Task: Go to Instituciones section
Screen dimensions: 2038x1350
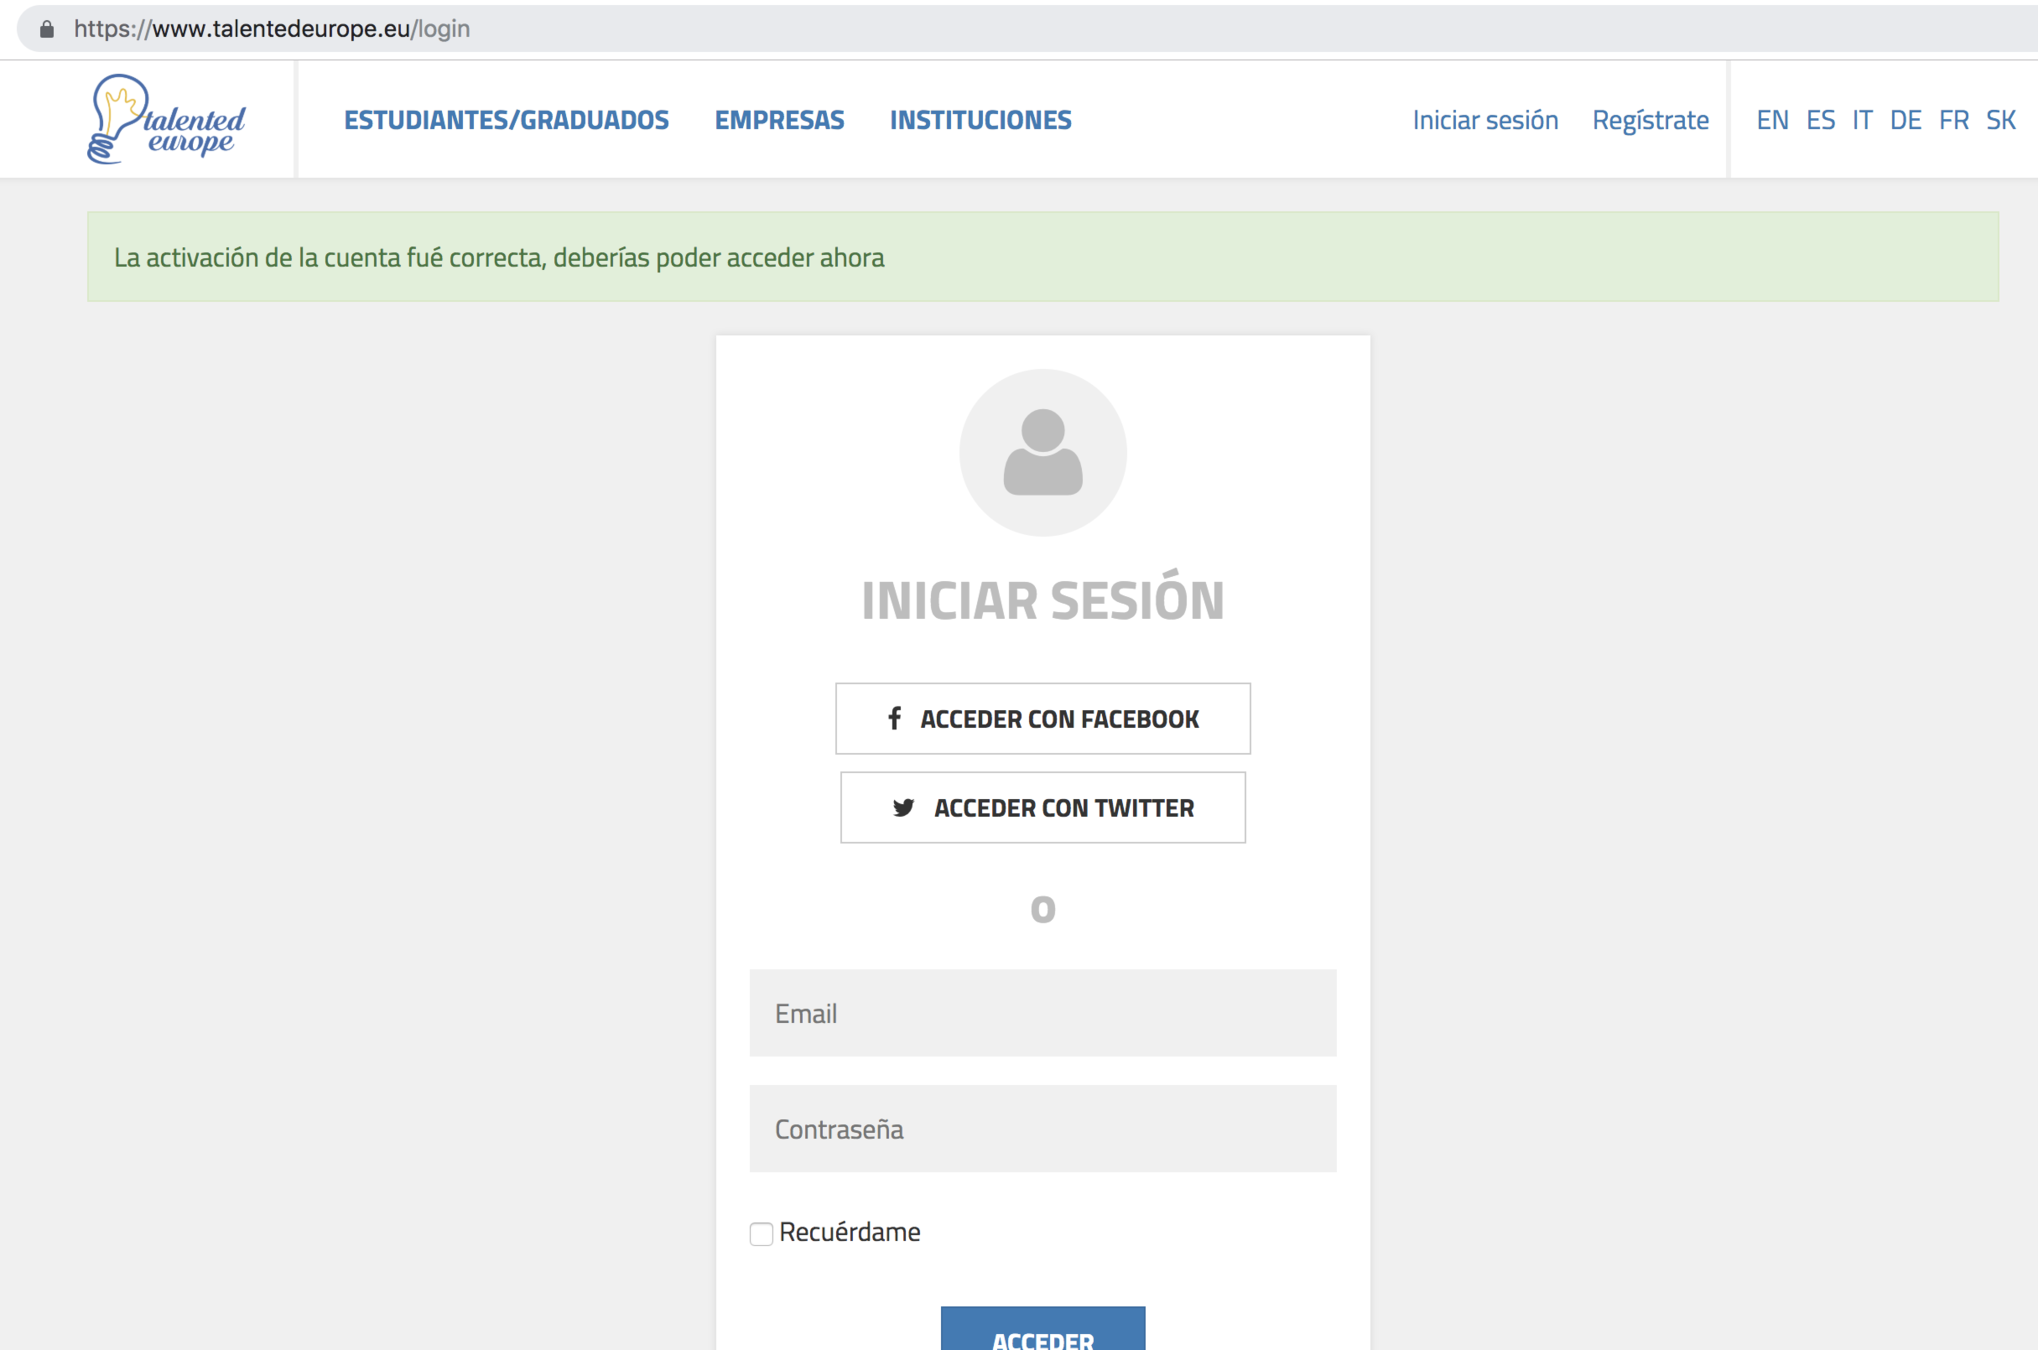Action: (x=980, y=120)
